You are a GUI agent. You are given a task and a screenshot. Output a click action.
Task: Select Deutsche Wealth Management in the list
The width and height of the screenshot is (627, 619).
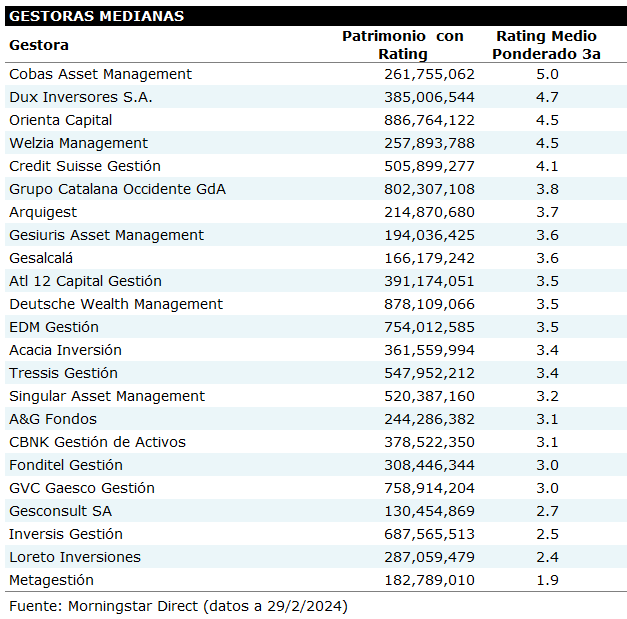point(116,304)
